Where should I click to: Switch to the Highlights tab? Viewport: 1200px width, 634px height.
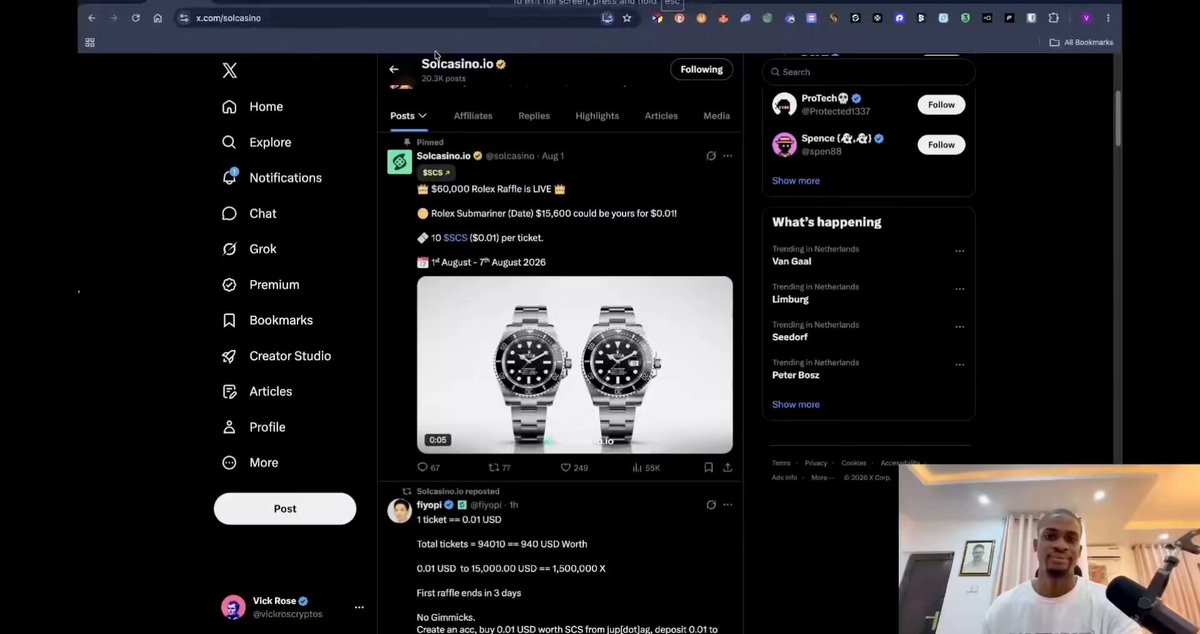point(597,116)
